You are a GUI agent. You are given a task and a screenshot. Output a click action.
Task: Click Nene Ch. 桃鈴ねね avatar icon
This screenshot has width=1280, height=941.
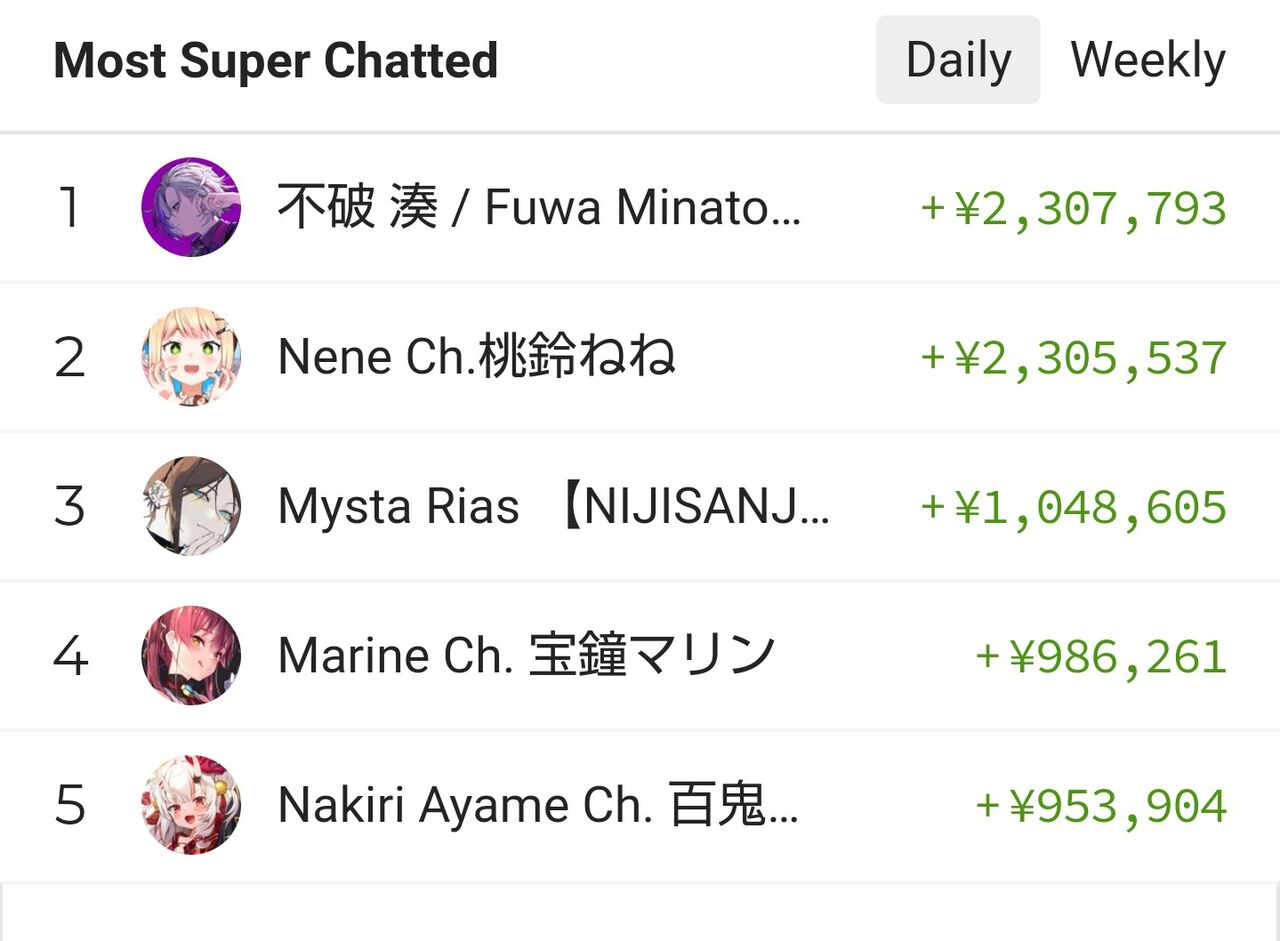190,357
